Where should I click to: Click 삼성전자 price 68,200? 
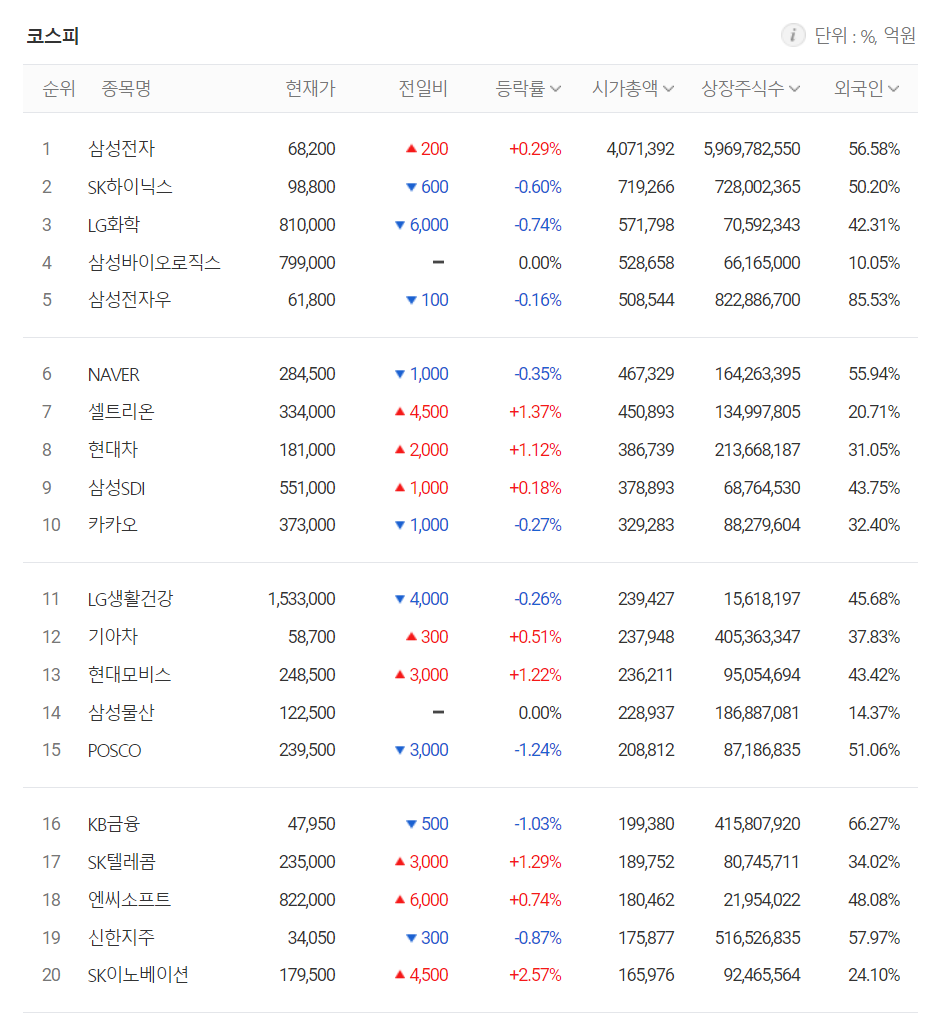pyautogui.click(x=311, y=149)
